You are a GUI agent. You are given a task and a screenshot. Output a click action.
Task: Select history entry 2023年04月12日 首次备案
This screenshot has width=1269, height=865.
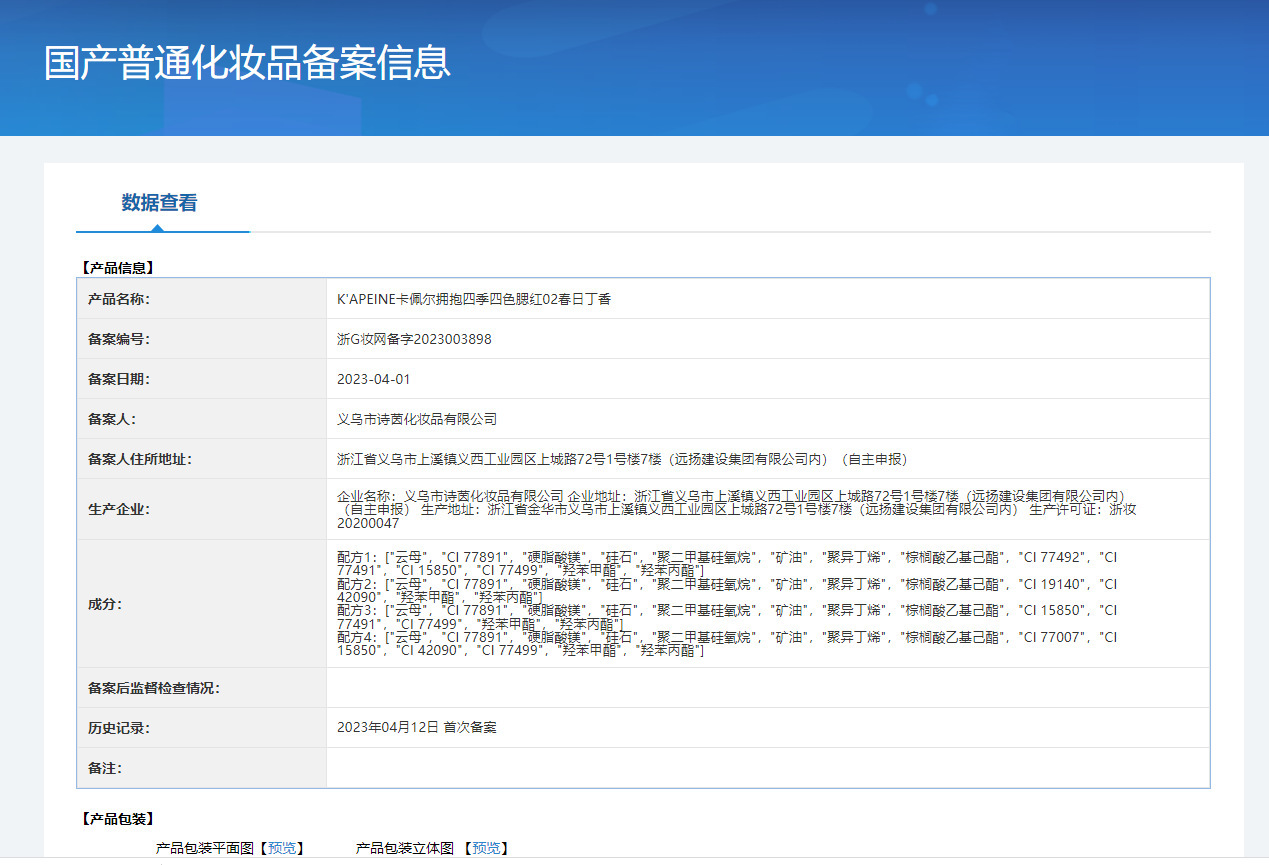[x=417, y=727]
